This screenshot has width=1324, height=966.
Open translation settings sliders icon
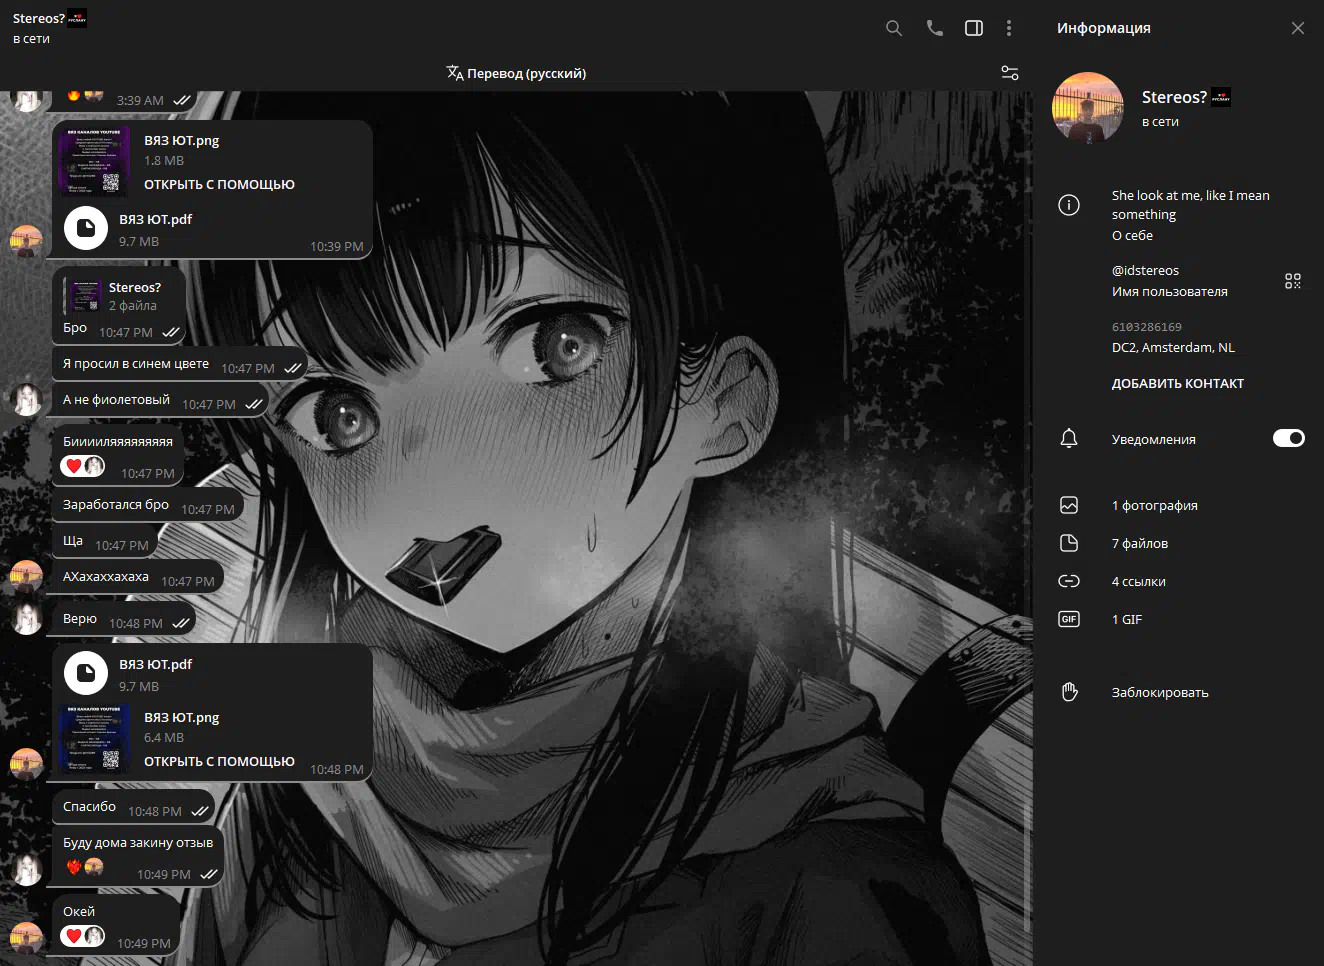1010,73
